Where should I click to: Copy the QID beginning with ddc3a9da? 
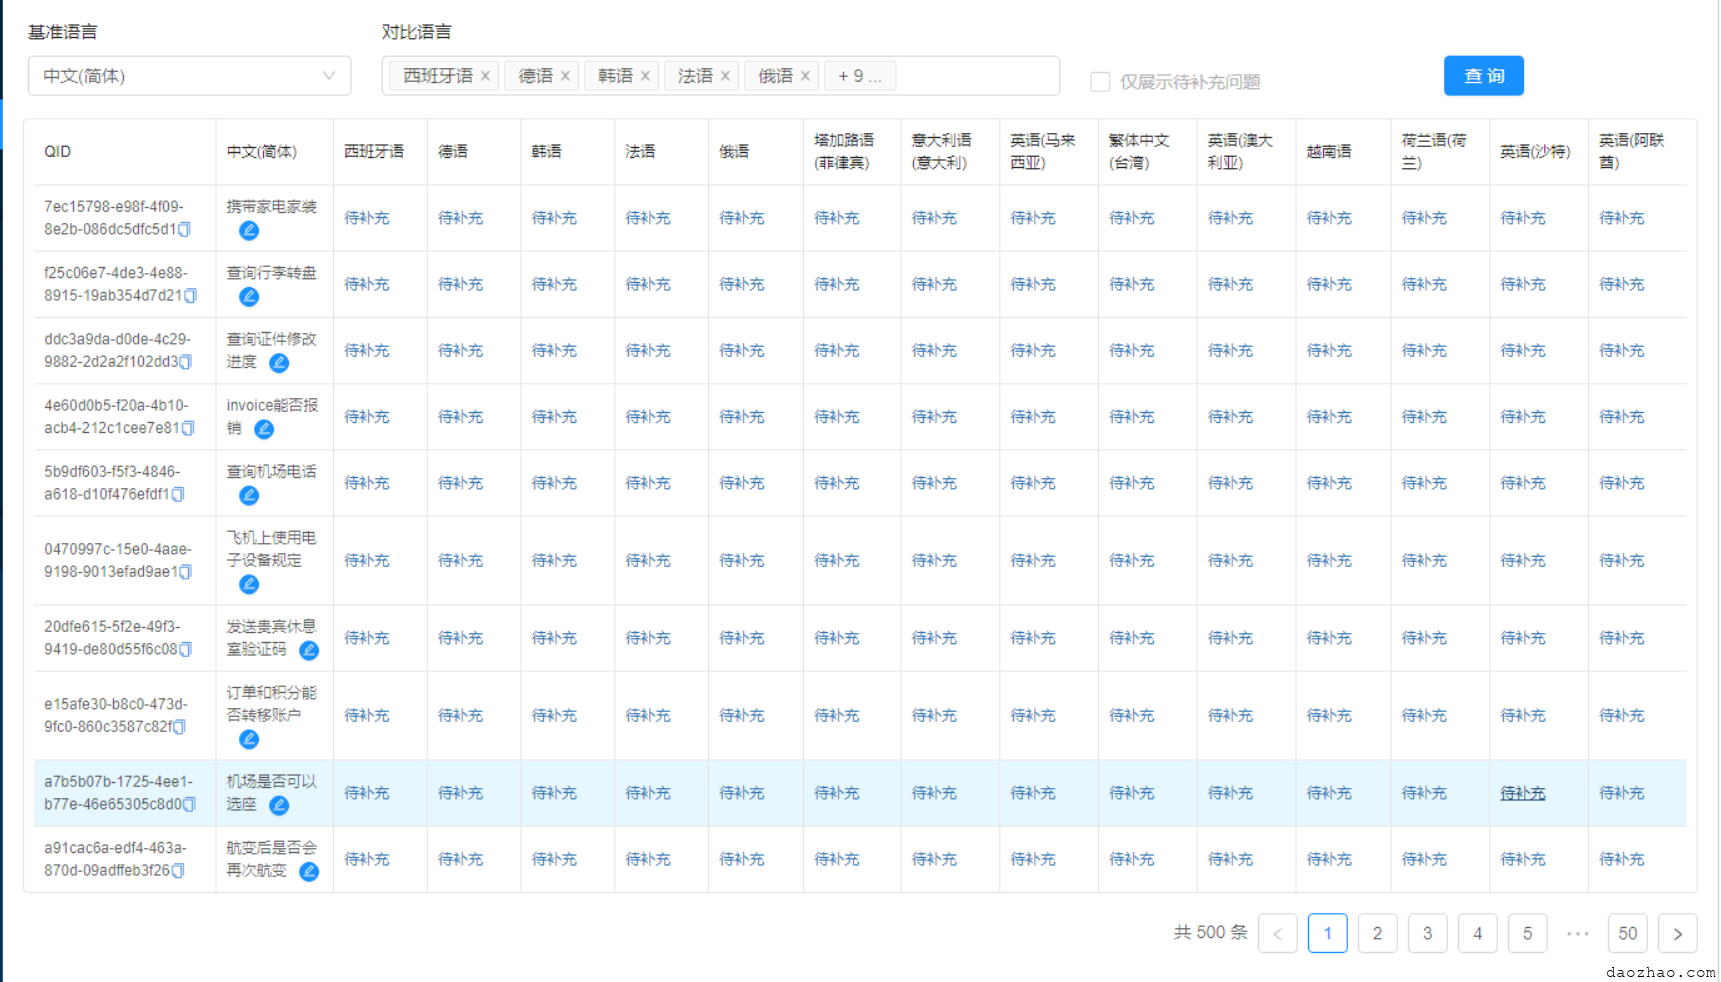186,362
